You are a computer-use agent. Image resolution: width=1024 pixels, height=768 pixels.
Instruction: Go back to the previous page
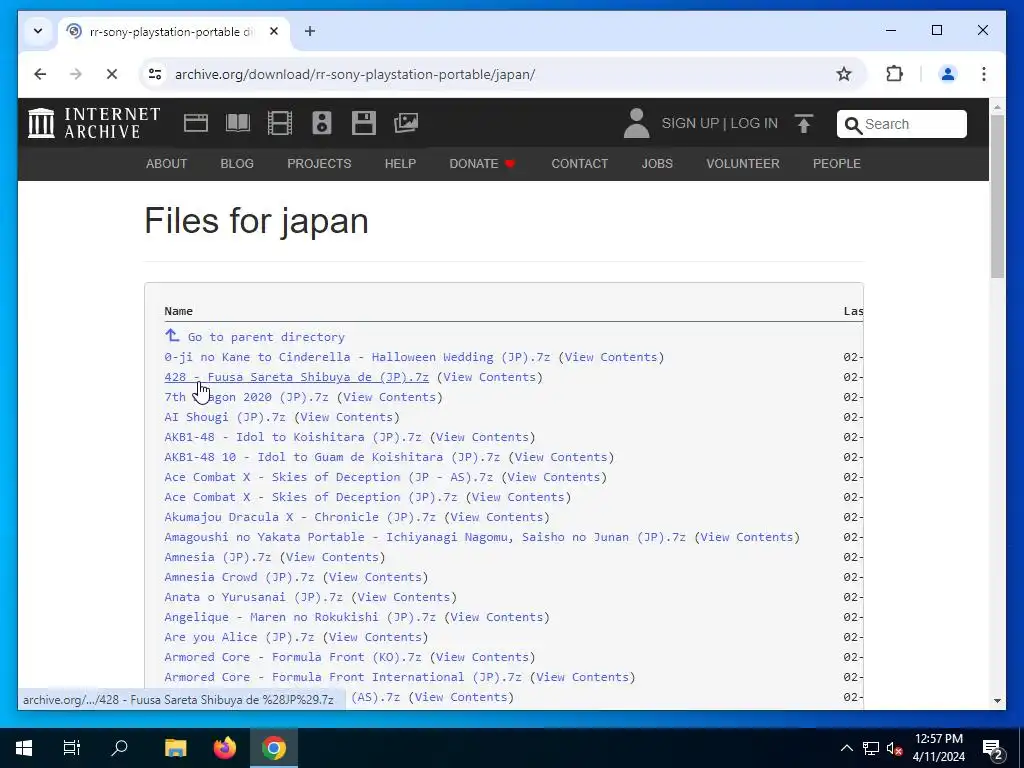(40, 74)
